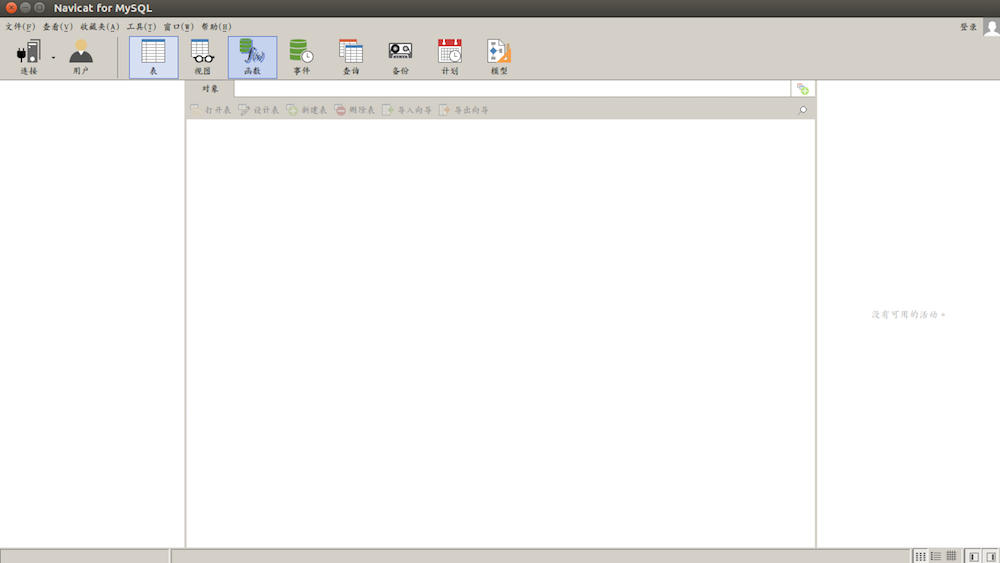Image resolution: width=1000 pixels, height=563 pixels.
Task: Open the 工具(T) menu
Action: point(141,27)
